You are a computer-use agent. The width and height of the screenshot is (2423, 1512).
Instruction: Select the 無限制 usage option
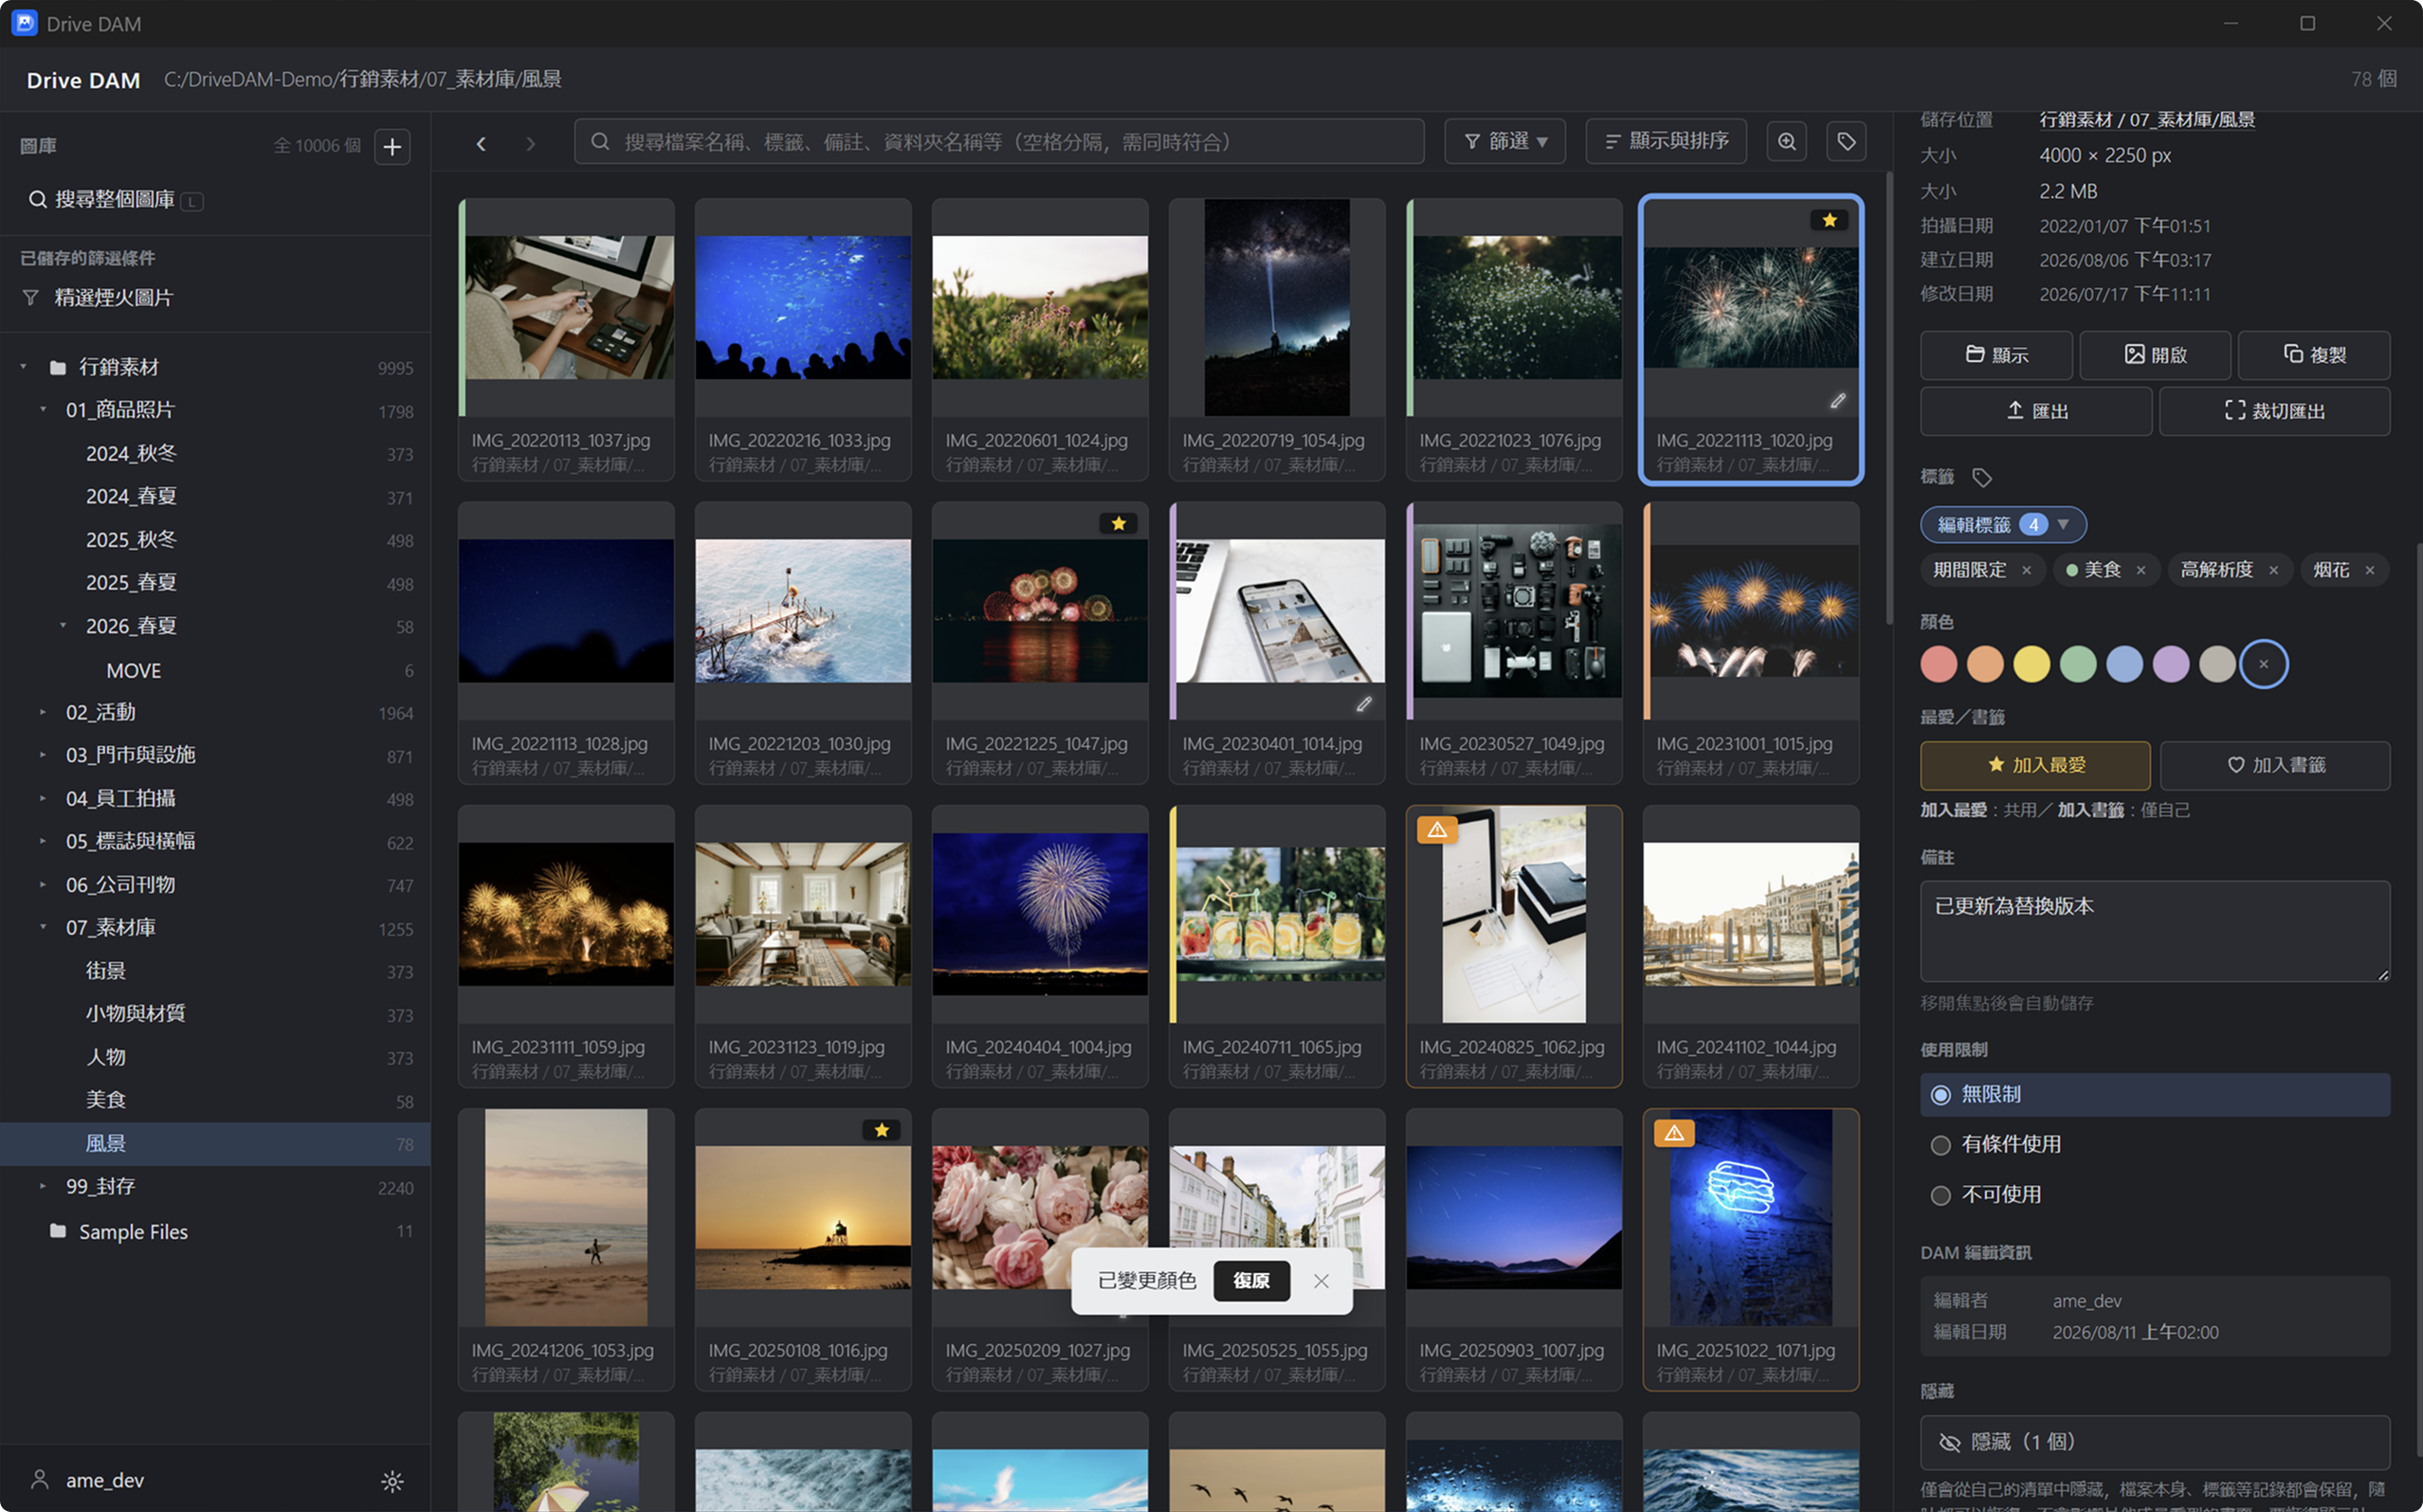pyautogui.click(x=2154, y=1095)
